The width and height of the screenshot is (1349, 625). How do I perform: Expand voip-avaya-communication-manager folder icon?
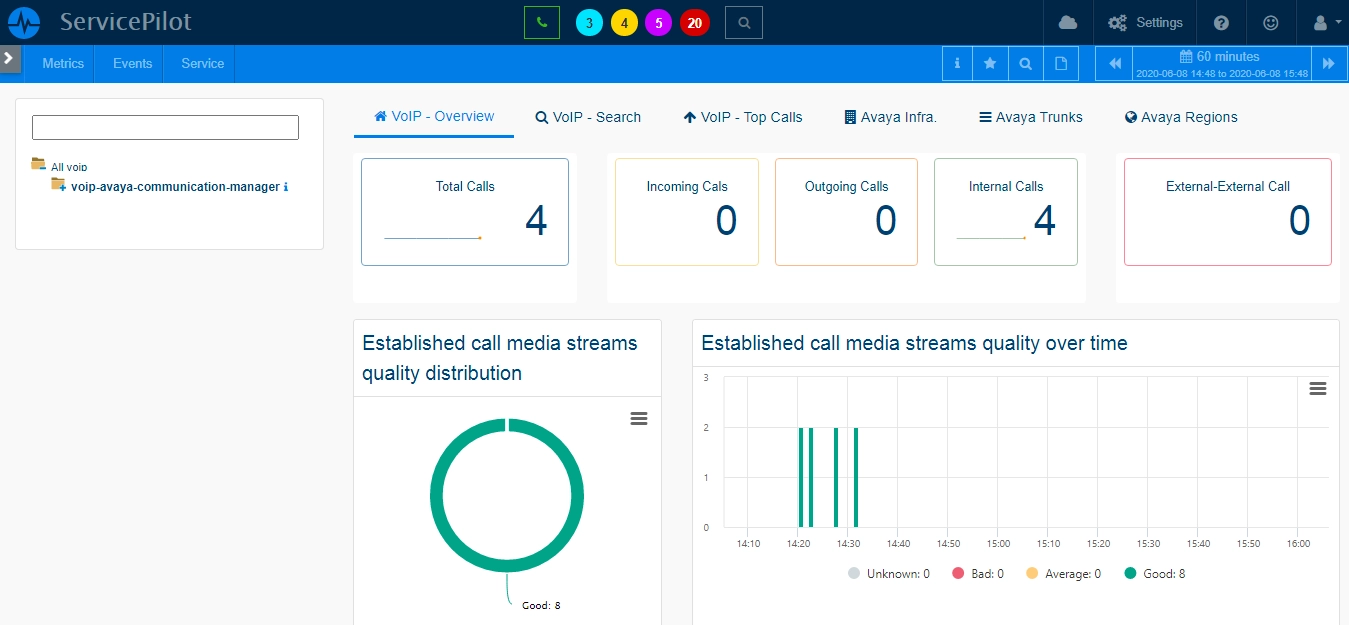coord(59,184)
